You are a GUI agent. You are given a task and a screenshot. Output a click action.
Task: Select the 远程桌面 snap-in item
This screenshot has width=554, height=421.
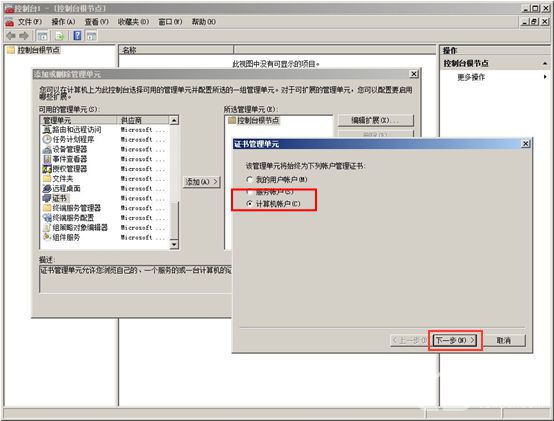point(66,188)
